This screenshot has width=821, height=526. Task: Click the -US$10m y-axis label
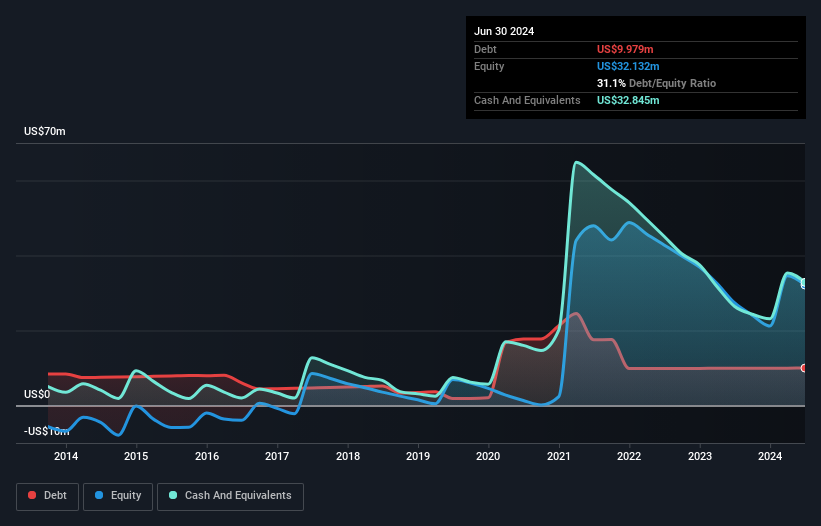[46, 431]
